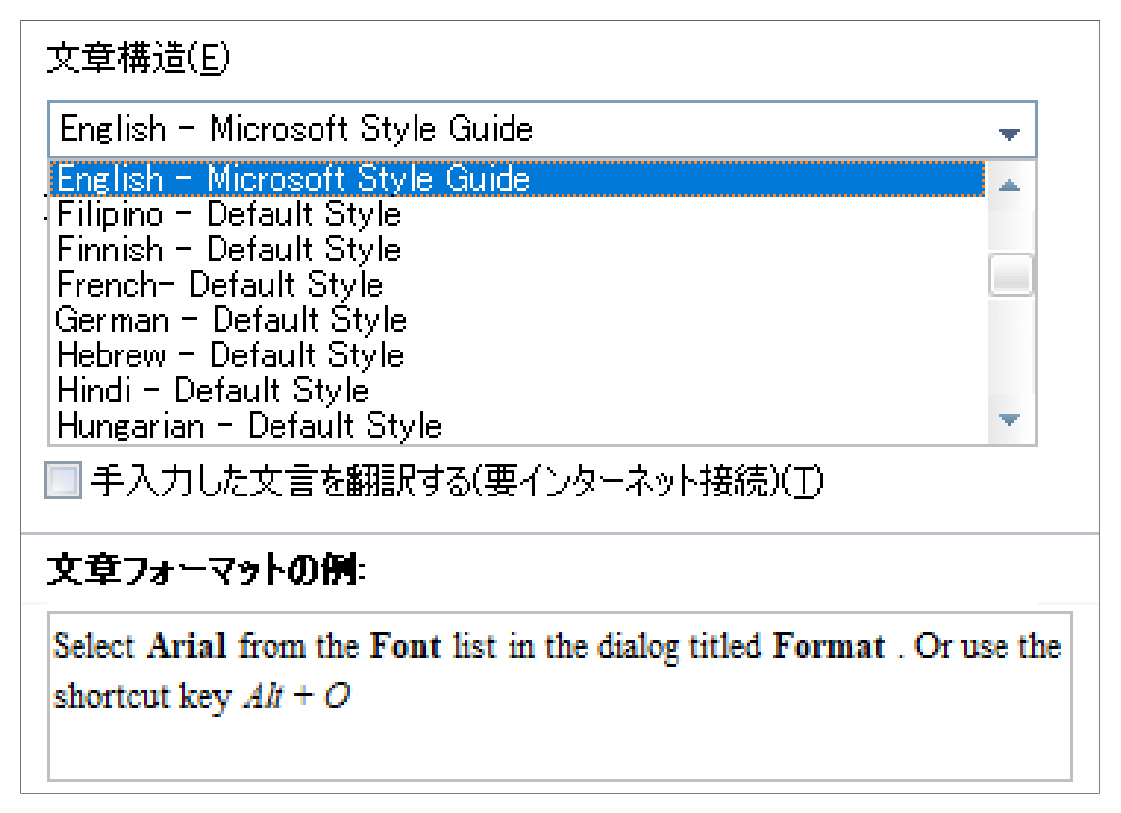Open the 文章構造 combo box arrow

pyautogui.click(x=1008, y=133)
